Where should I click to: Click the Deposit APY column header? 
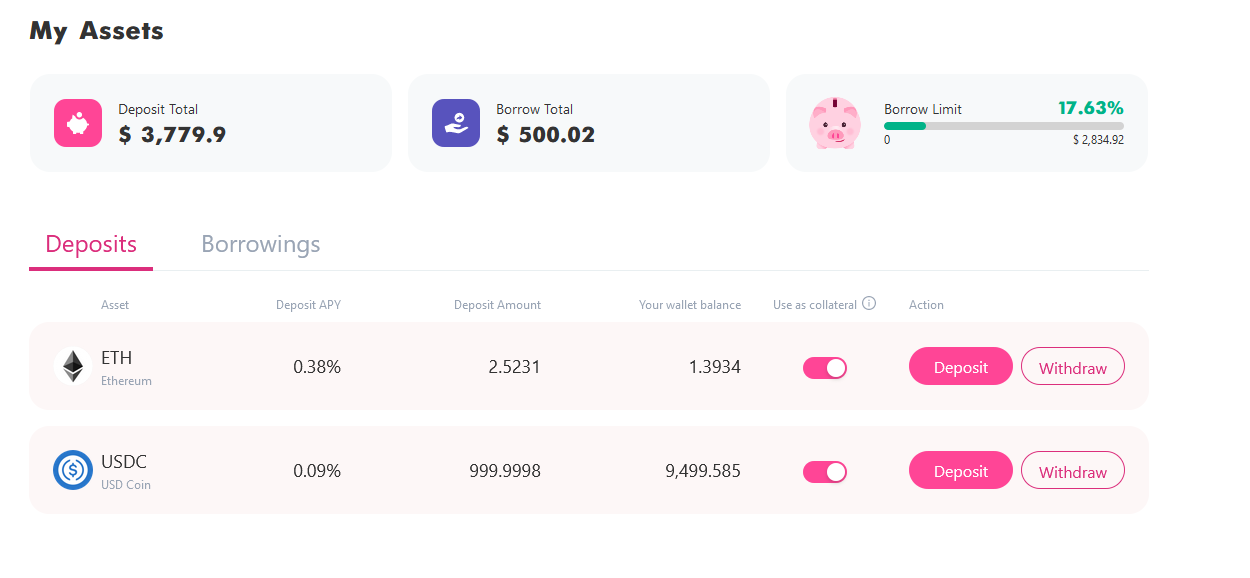point(308,305)
